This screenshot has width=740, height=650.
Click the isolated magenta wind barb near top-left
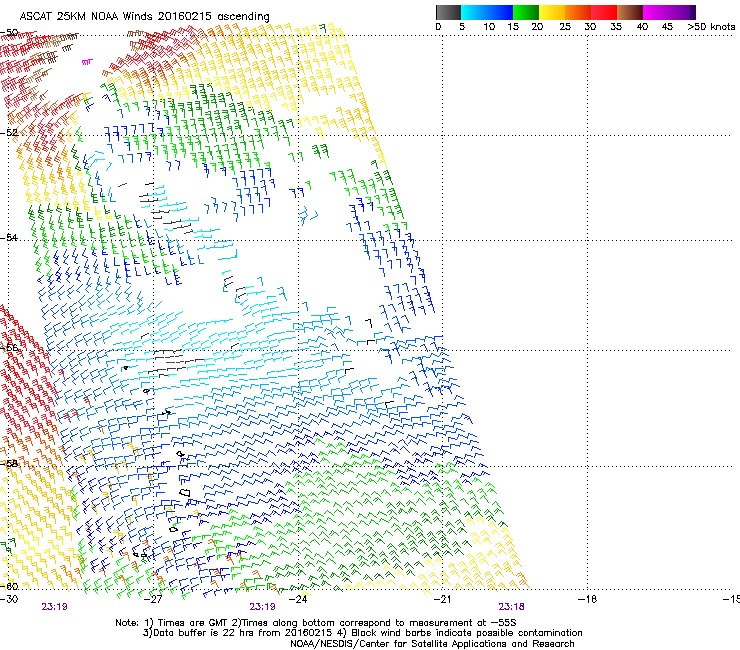click(87, 61)
